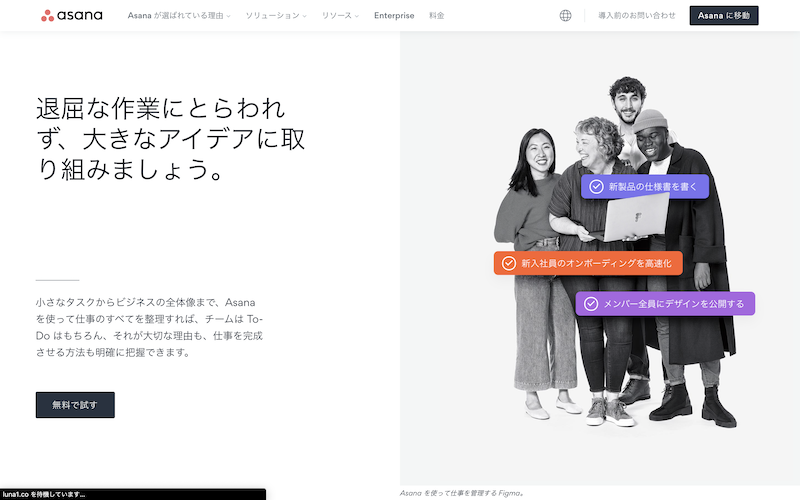The image size is (800, 500).
Task: Click check icon on 新製品の仕様書を書く tag
Action: coord(596,187)
